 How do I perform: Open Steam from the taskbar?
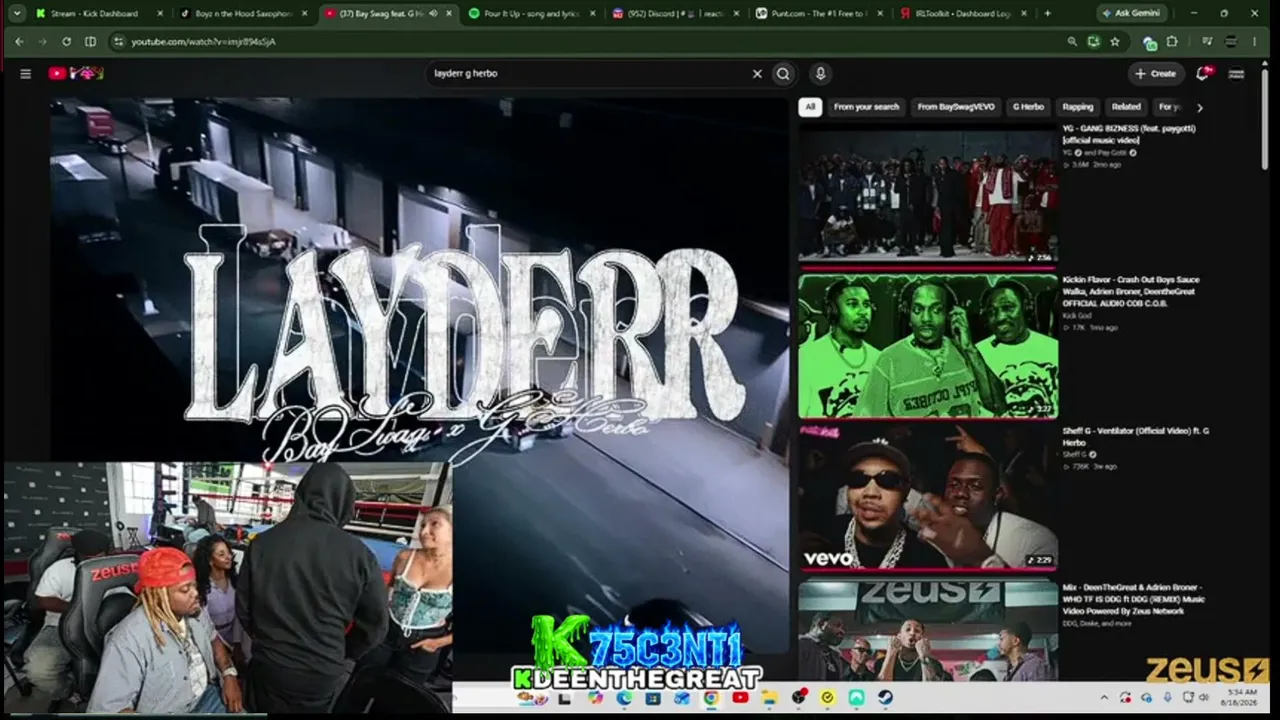(885, 697)
